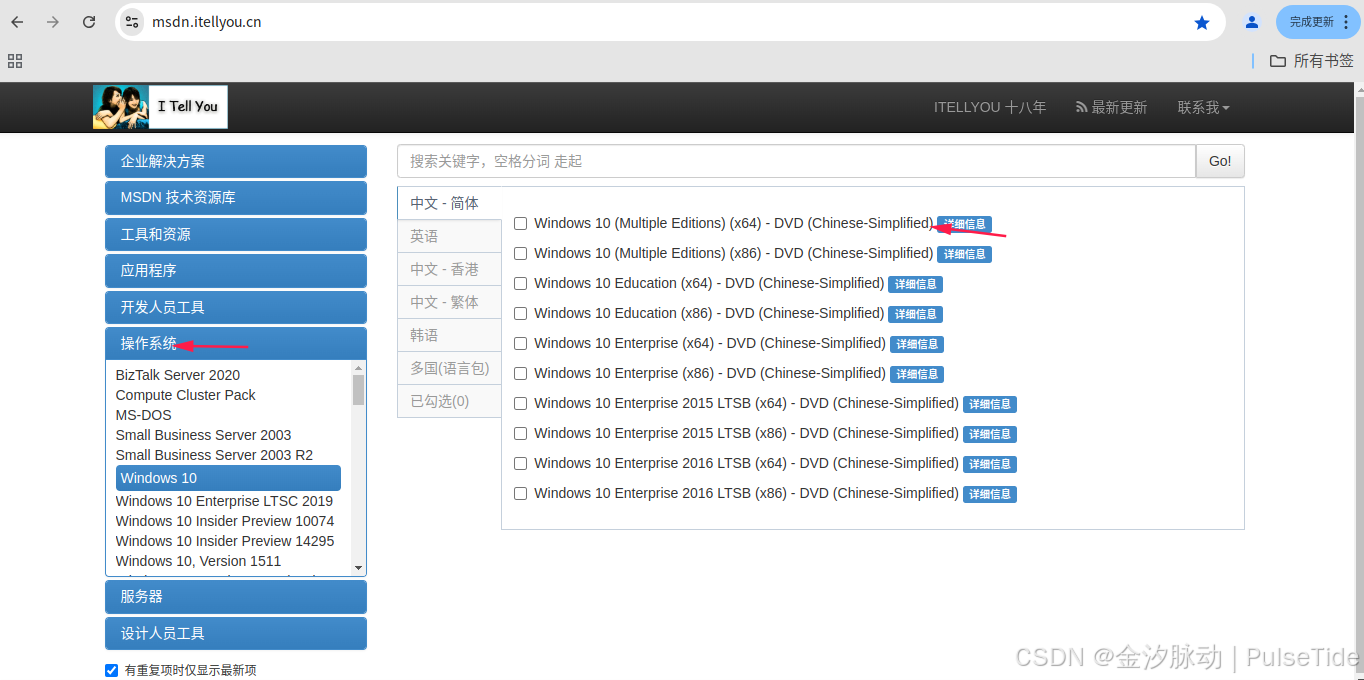The width and height of the screenshot is (1364, 680).
Task: Expand the 设计人员工具 category
Action: click(236, 633)
